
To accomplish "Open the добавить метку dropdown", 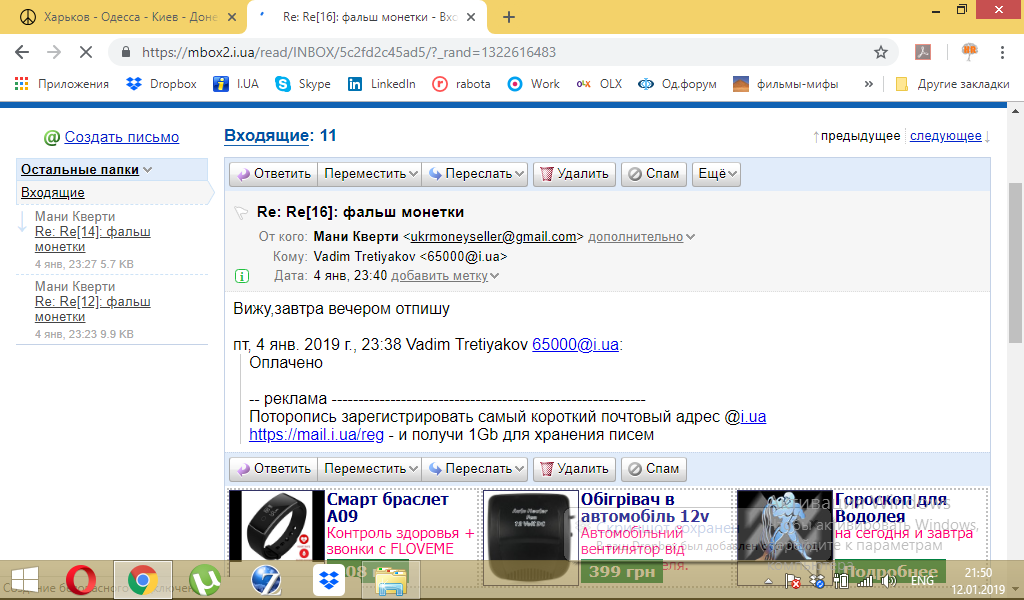I will [x=445, y=276].
